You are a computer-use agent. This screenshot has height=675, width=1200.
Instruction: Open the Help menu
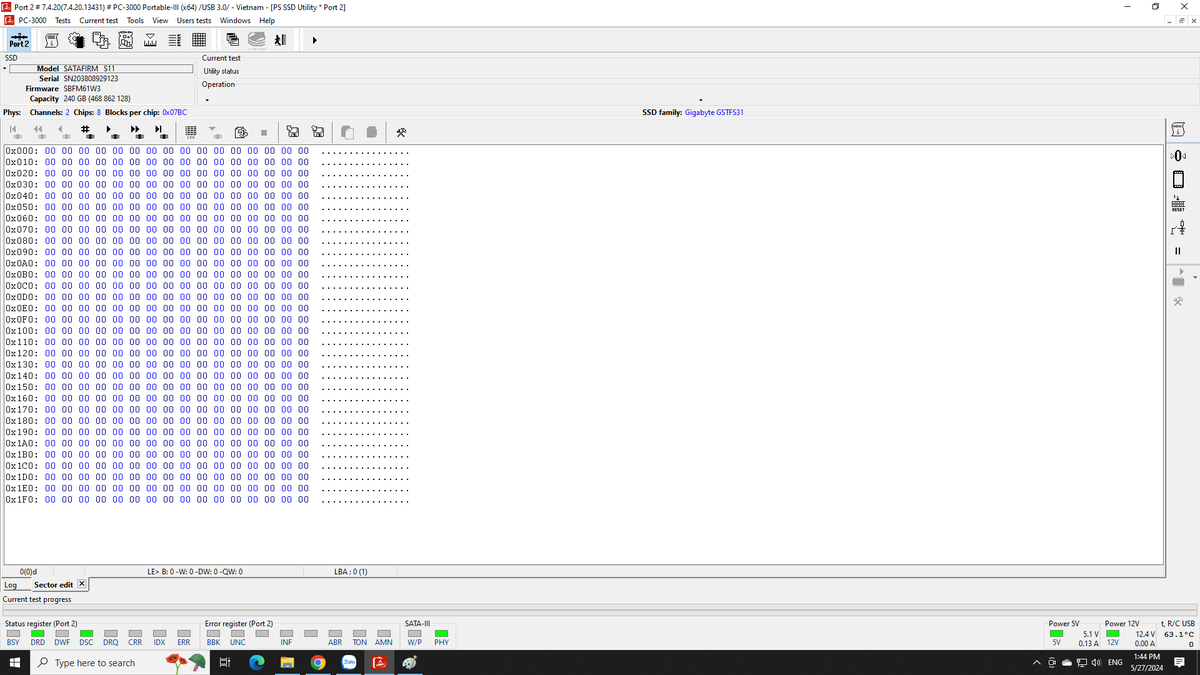(x=267, y=20)
